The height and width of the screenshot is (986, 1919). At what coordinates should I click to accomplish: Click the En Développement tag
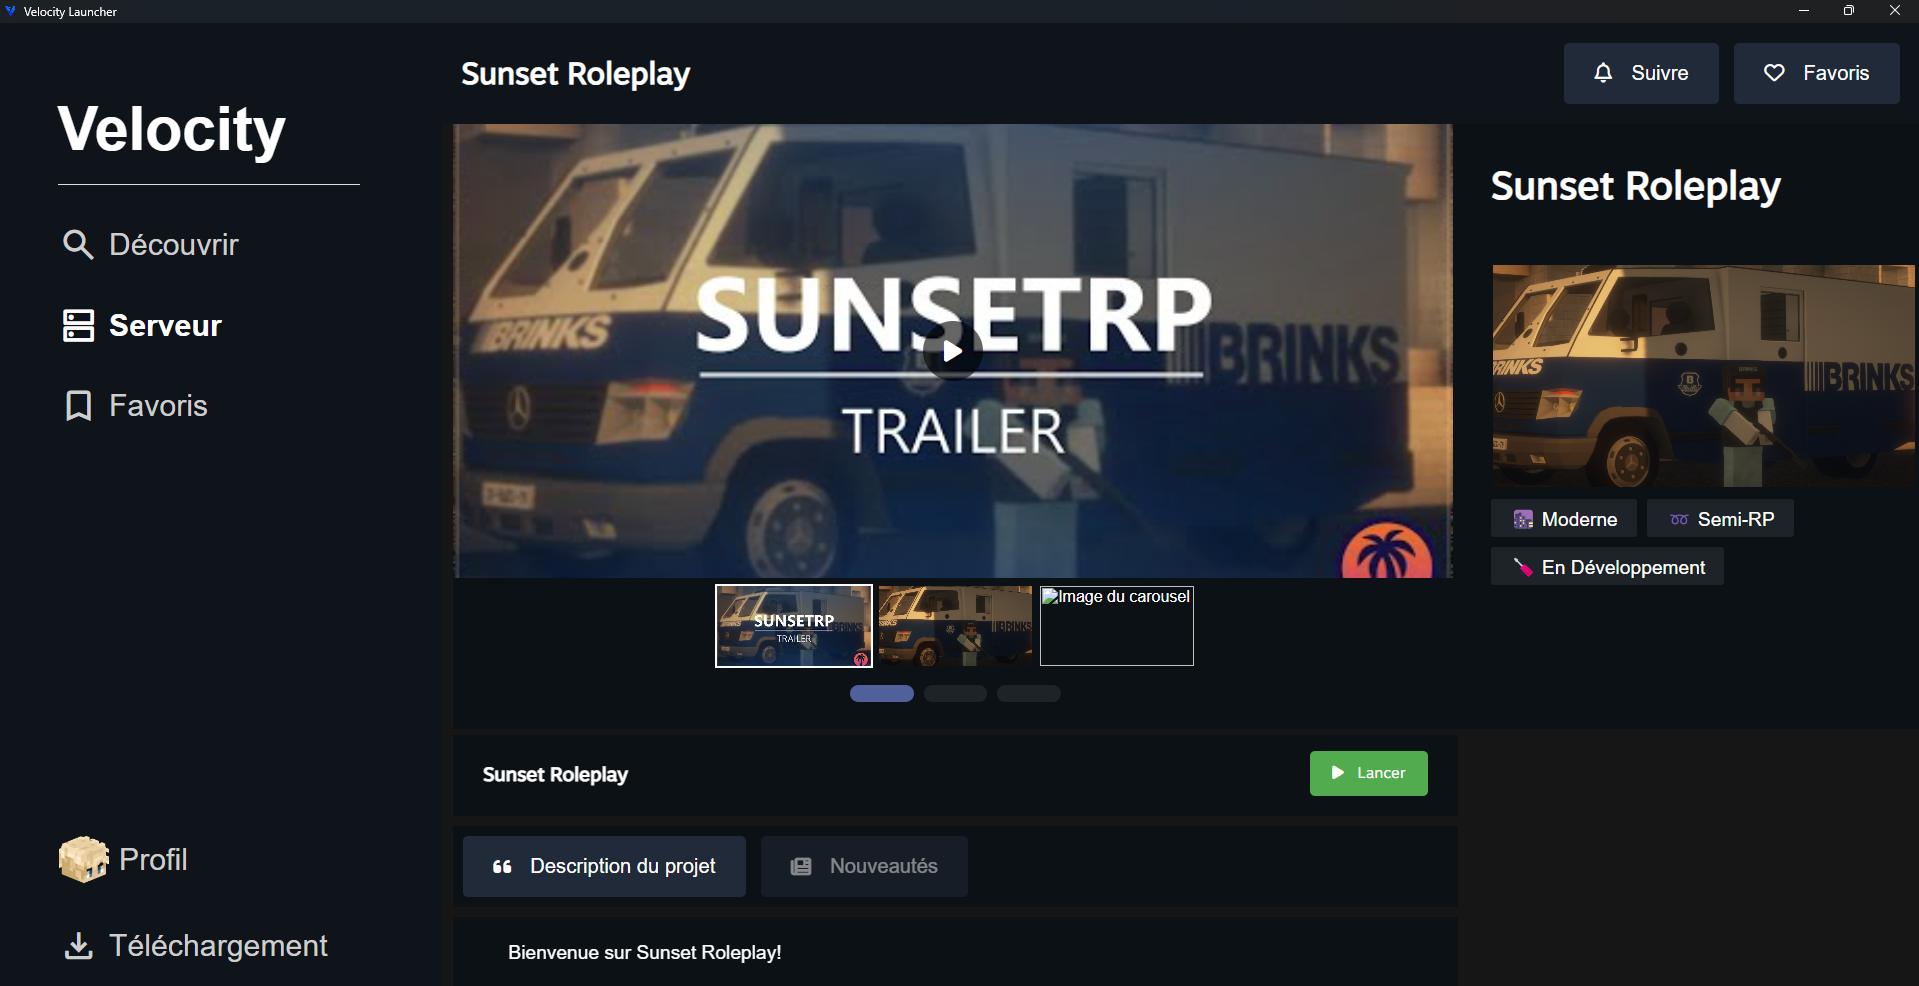click(x=1607, y=567)
